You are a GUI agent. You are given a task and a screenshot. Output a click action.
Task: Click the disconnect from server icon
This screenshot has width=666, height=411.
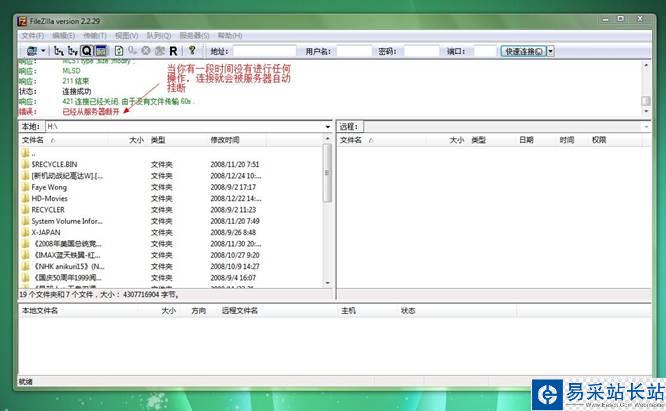[x=160, y=51]
